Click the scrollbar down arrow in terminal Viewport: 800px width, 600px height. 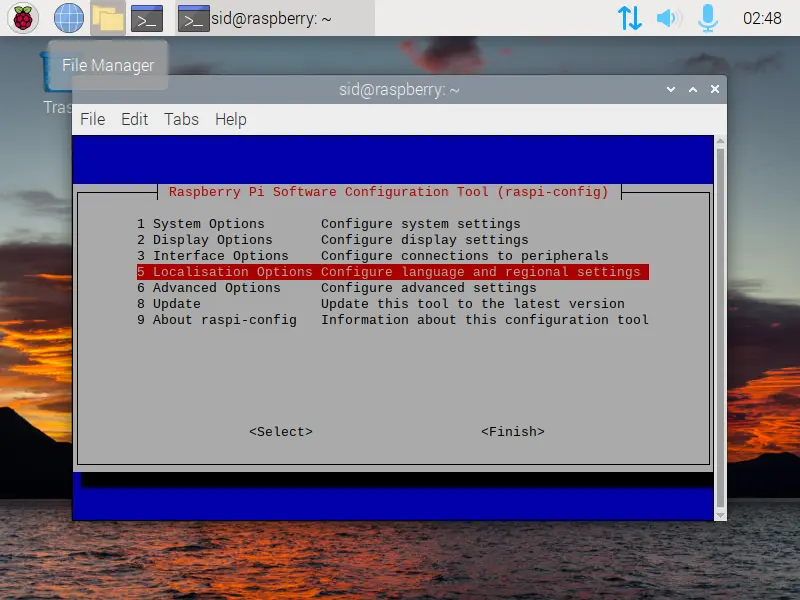[720, 515]
